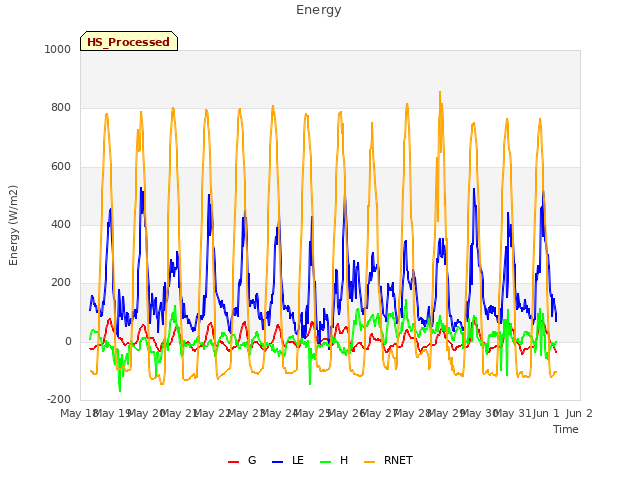Click the 800 y-axis tick label
This screenshot has height=480, width=640.
pyautogui.click(x=61, y=107)
